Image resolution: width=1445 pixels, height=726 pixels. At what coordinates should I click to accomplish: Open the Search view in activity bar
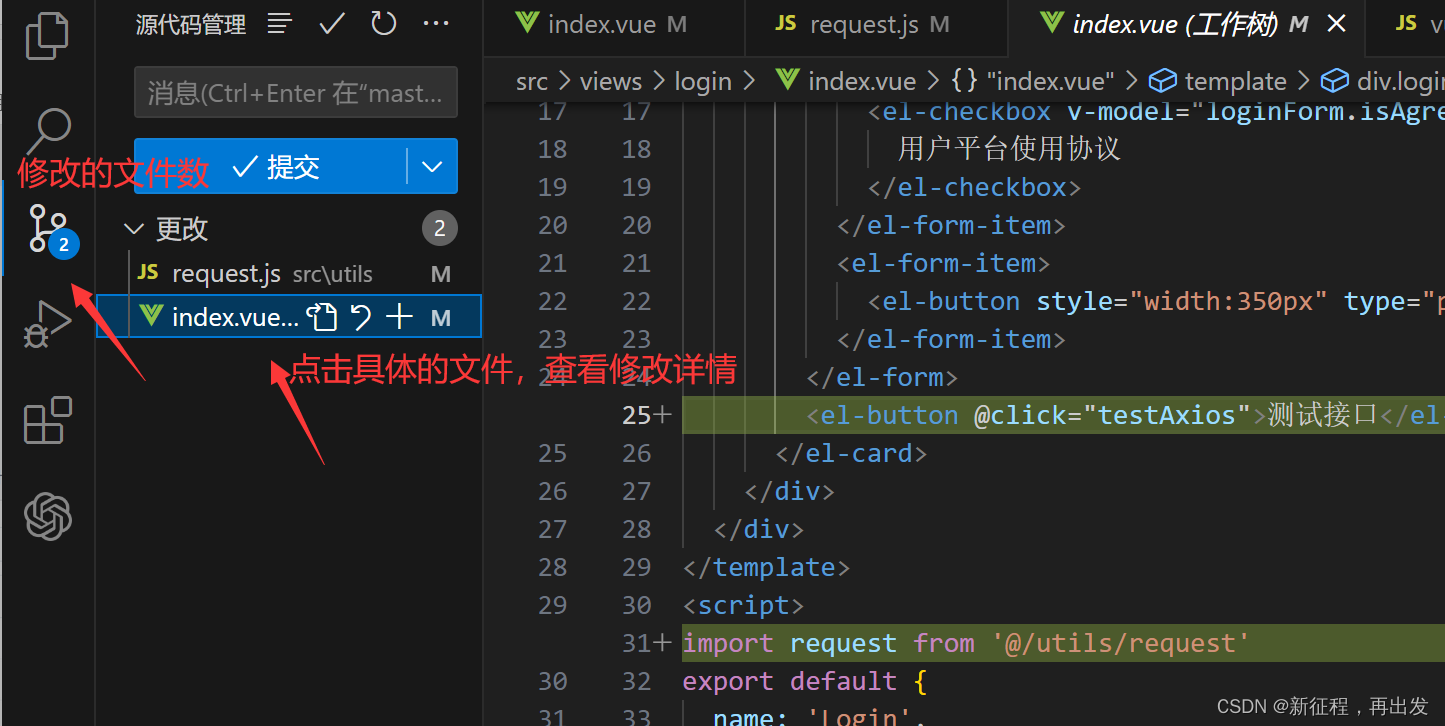[46, 130]
